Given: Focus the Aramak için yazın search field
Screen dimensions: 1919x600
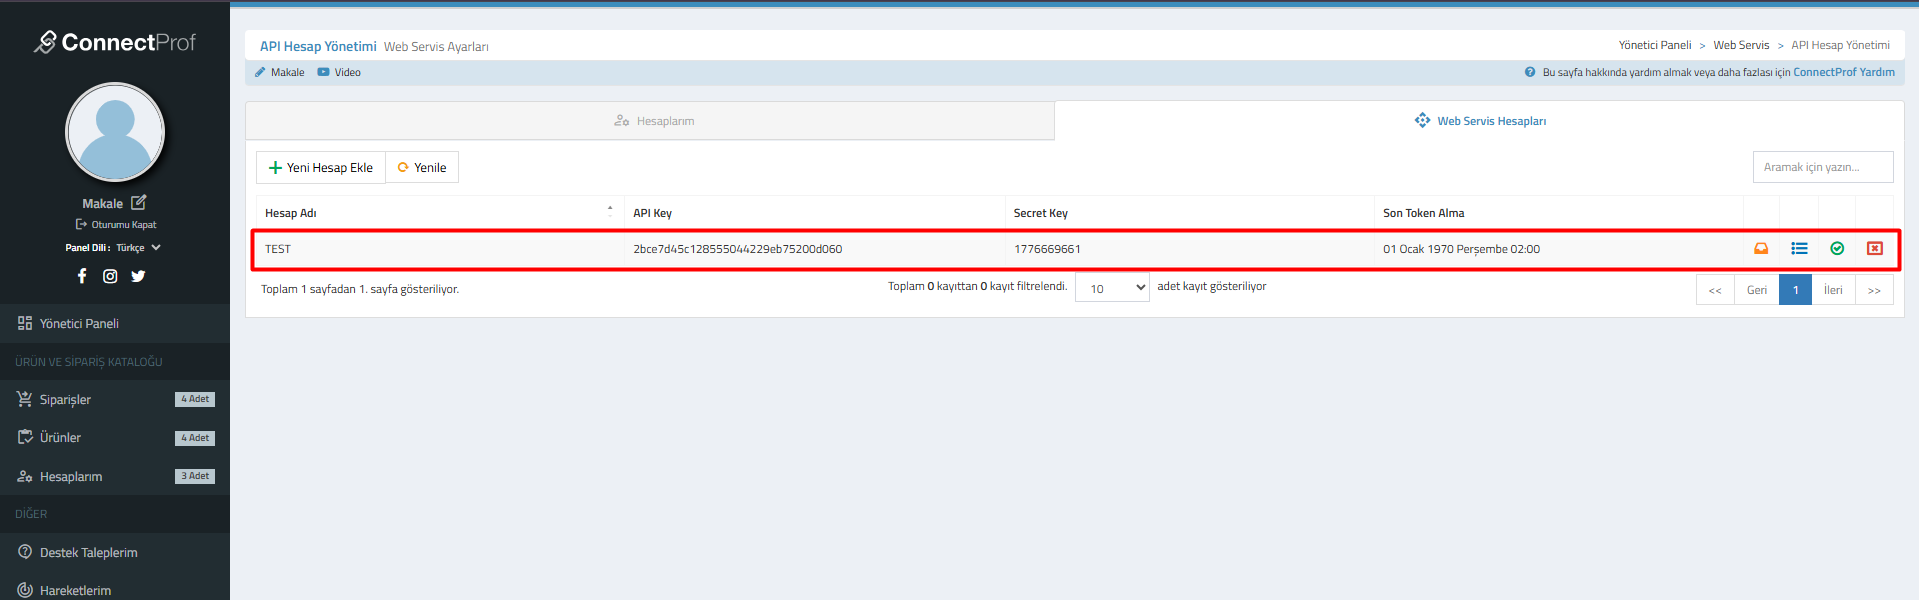Looking at the screenshot, I should pos(1822,167).
